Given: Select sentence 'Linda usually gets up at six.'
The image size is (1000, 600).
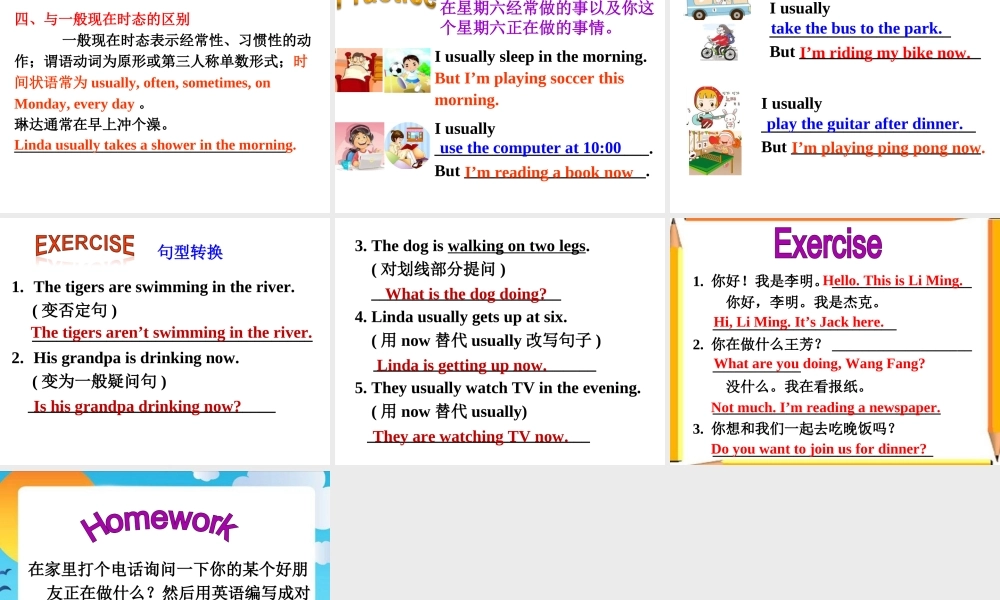Looking at the screenshot, I should pos(469,317).
